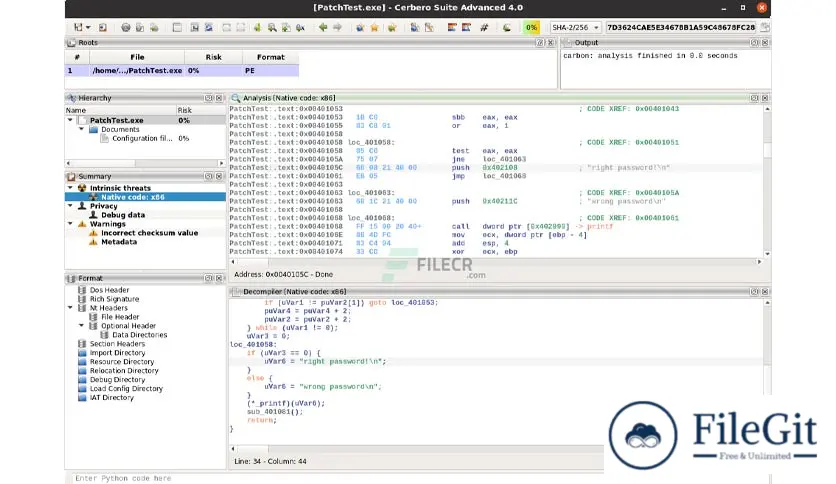This screenshot has height=484, width=836.
Task: Sort Roots table by Format column
Action: click(270, 57)
